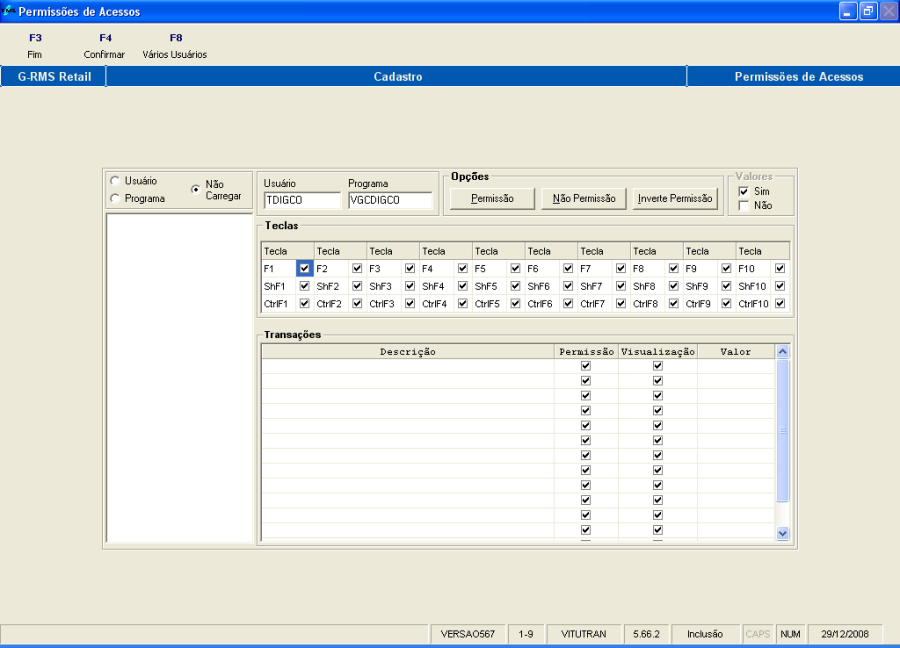Toggle the CtrlF10 key checkbox
900x648 pixels.
pyautogui.click(x=780, y=304)
